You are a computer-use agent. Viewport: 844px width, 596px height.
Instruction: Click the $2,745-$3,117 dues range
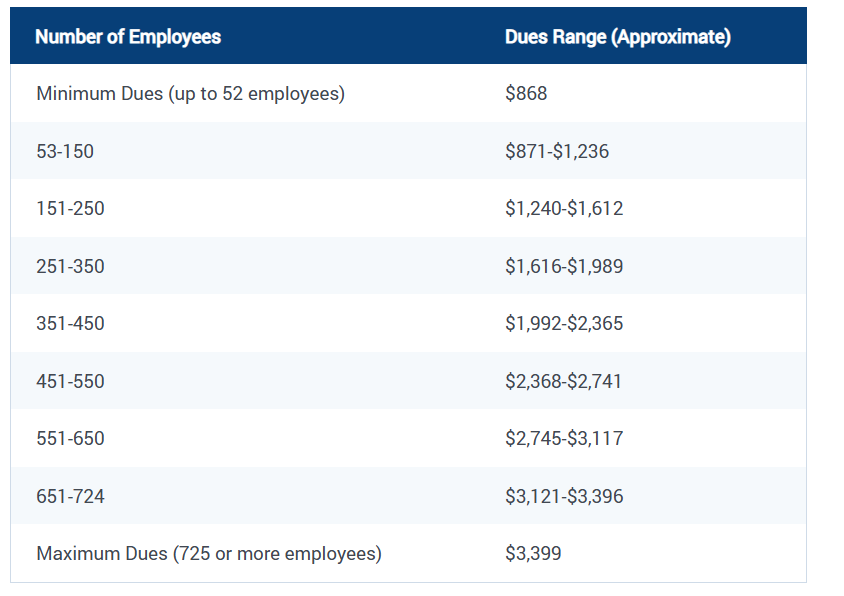click(x=564, y=439)
